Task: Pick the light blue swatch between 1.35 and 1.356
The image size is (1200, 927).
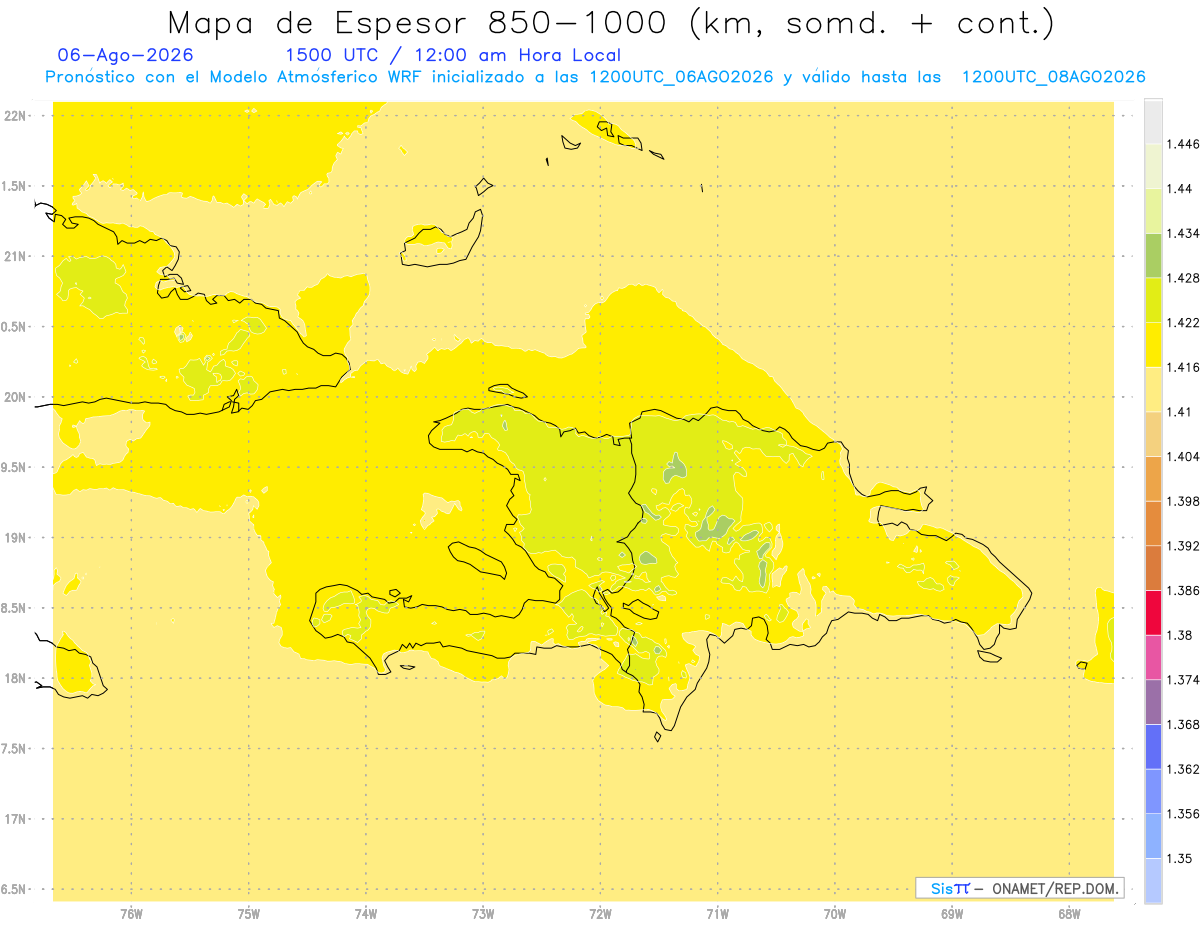Action: 1153,835
